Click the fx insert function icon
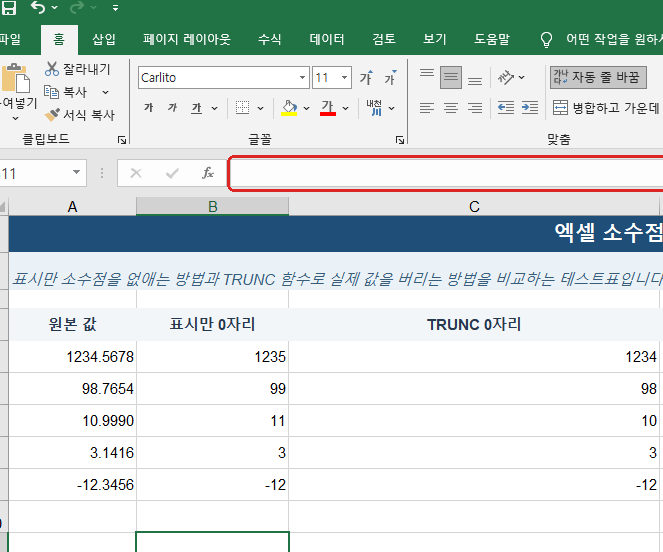663x552 pixels. 208,173
